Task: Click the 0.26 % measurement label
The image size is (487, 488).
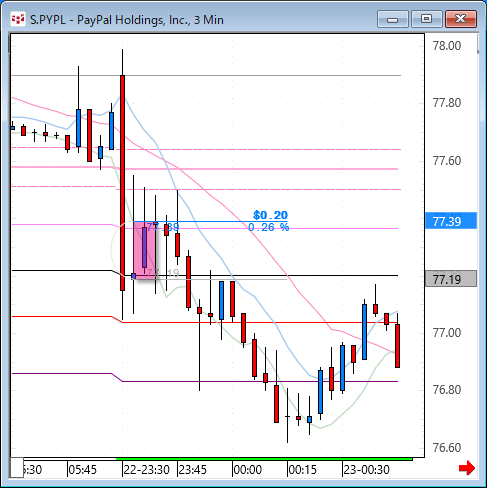Action: click(x=269, y=227)
